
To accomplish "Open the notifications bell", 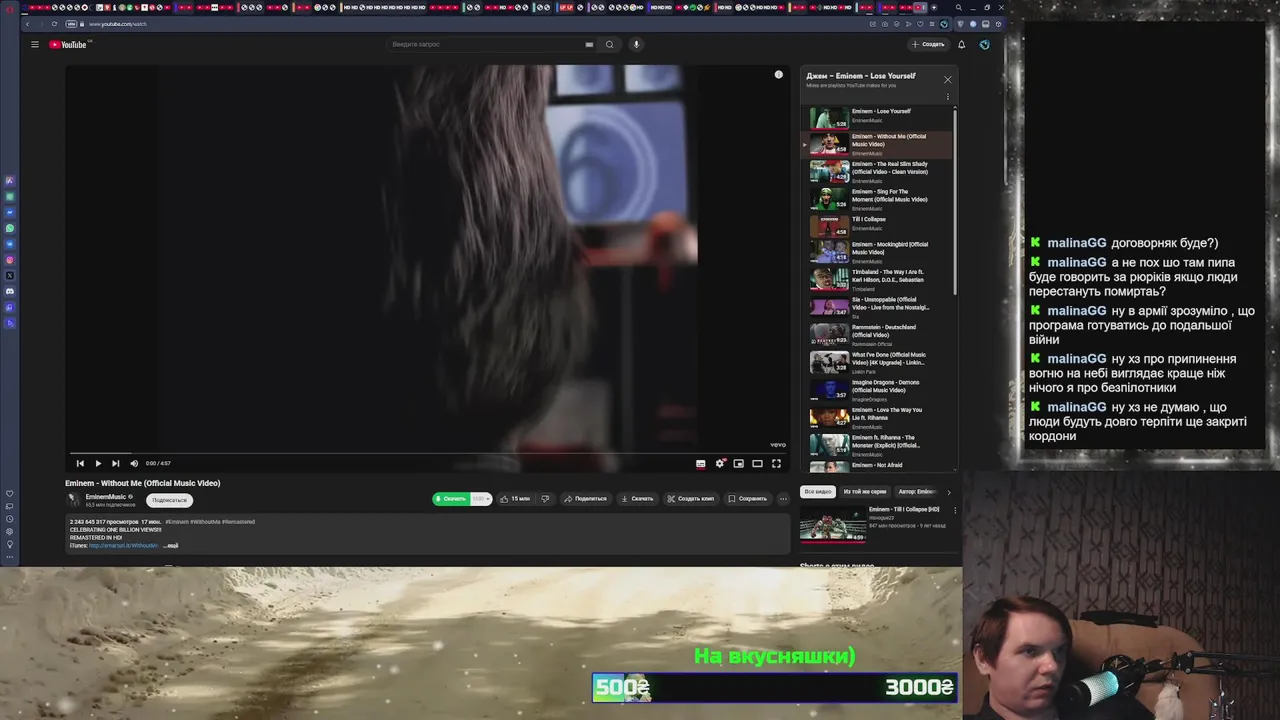I will [961, 44].
